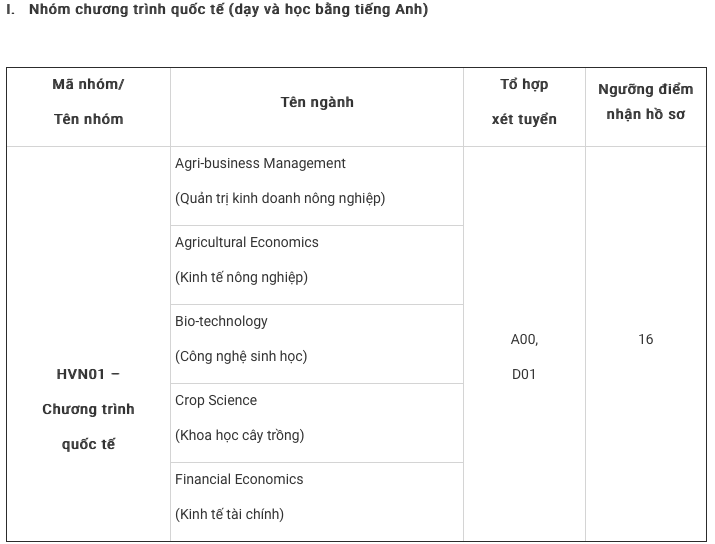
Task: Click the threshold score value '16'
Action: coord(645,340)
